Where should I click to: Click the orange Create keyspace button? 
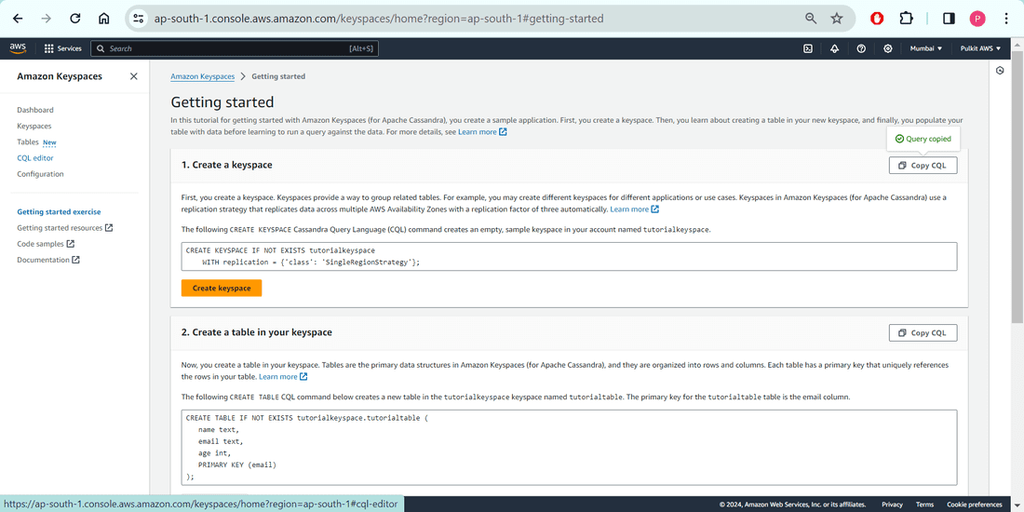click(222, 288)
